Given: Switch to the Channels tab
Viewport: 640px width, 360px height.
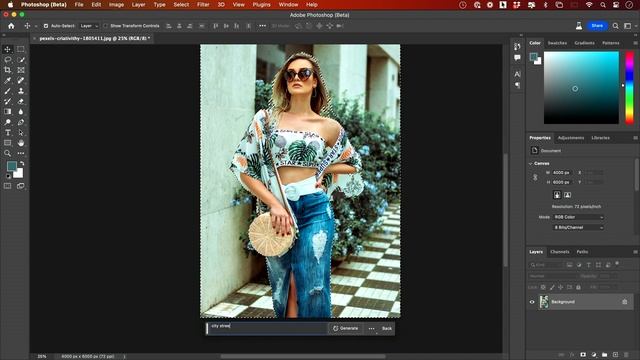Looking at the screenshot, I should click(x=560, y=252).
